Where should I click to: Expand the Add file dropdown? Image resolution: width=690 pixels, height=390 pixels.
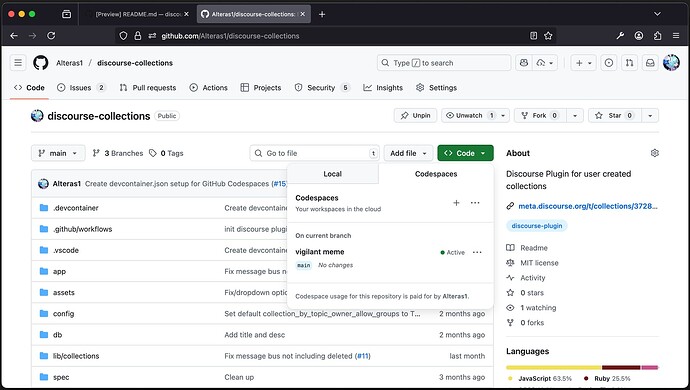408,153
